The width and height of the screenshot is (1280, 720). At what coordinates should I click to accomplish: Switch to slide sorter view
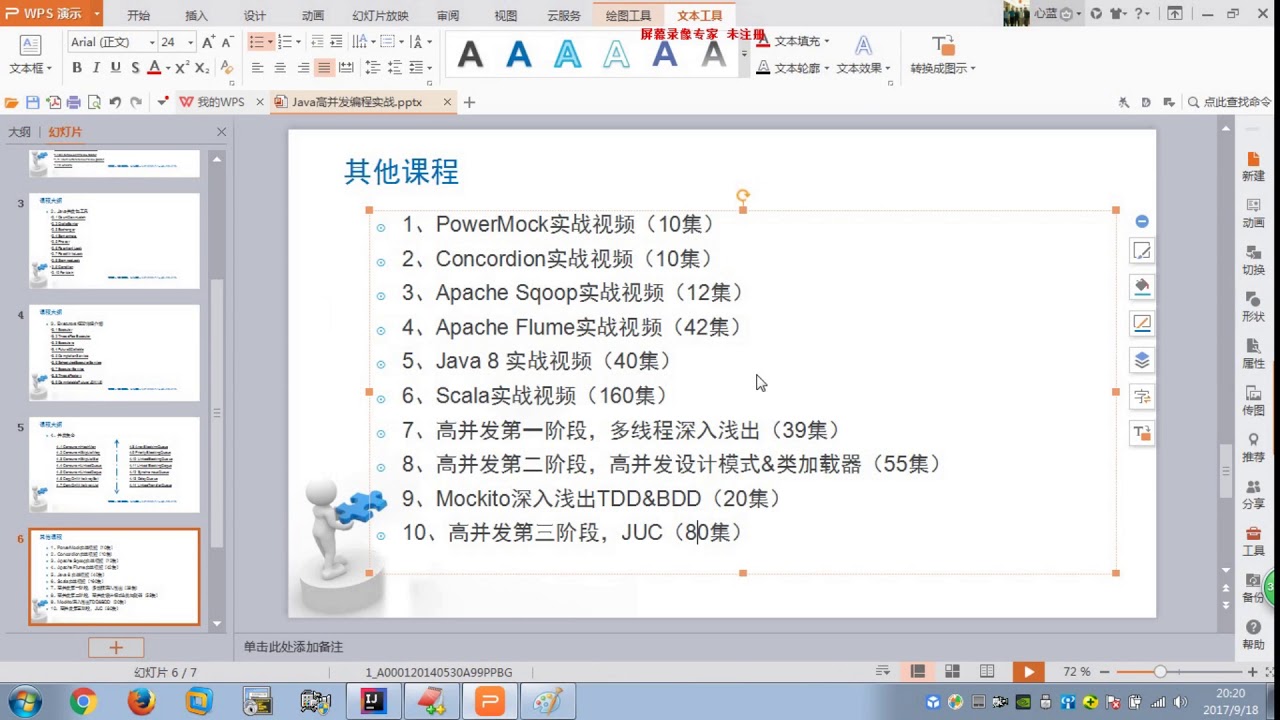[x=952, y=672]
